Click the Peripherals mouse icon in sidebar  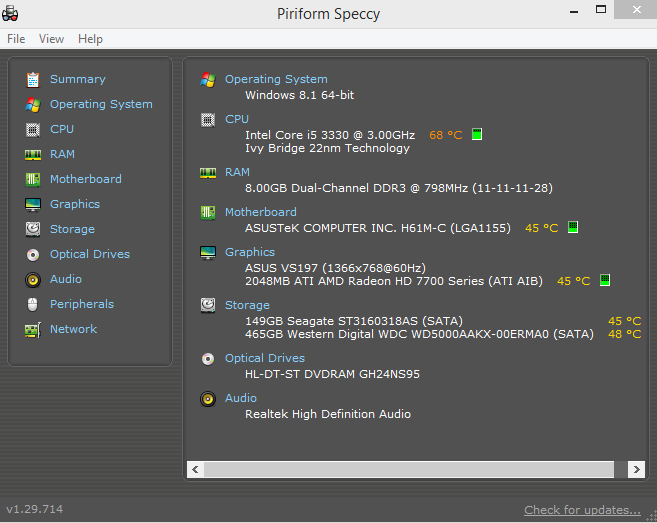tap(33, 305)
